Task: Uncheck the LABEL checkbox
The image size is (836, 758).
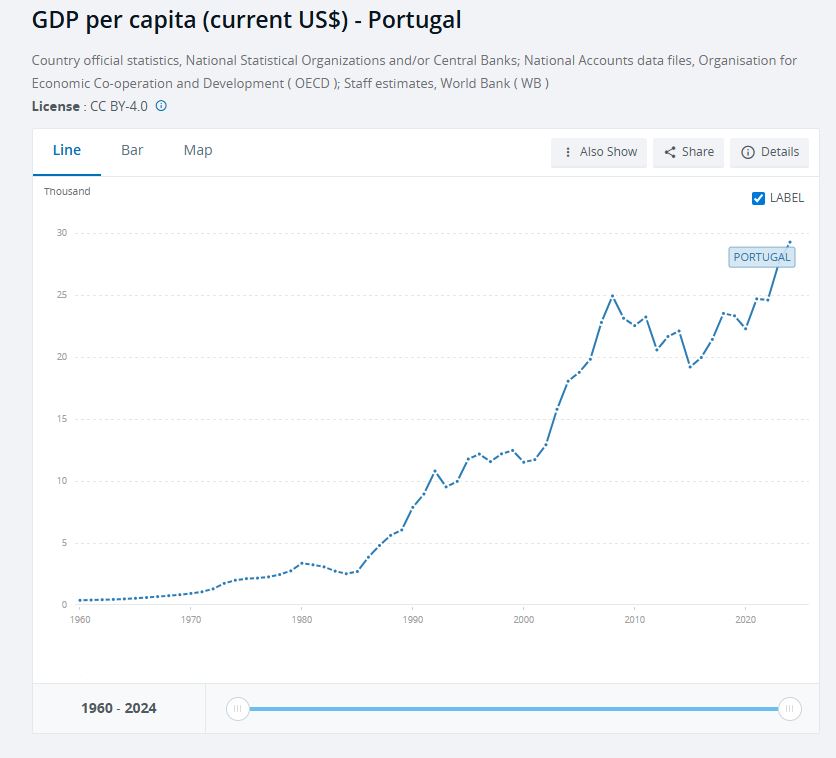Action: [x=758, y=198]
